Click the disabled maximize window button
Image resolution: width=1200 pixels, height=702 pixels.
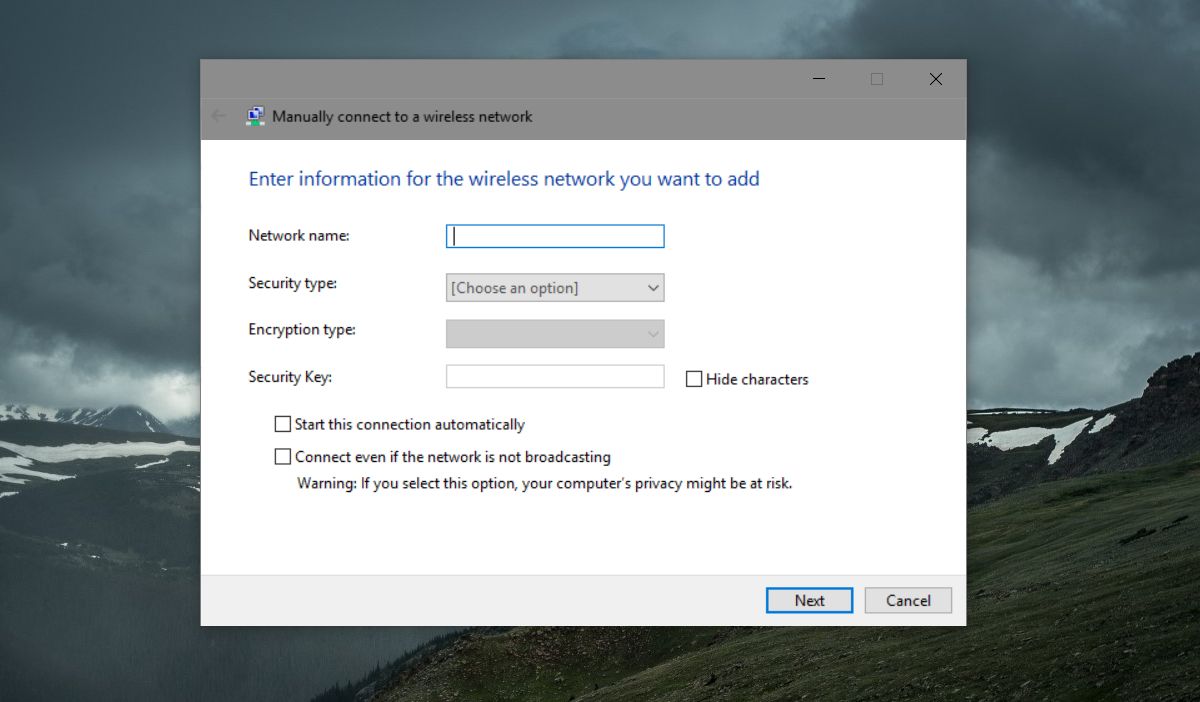[877, 79]
